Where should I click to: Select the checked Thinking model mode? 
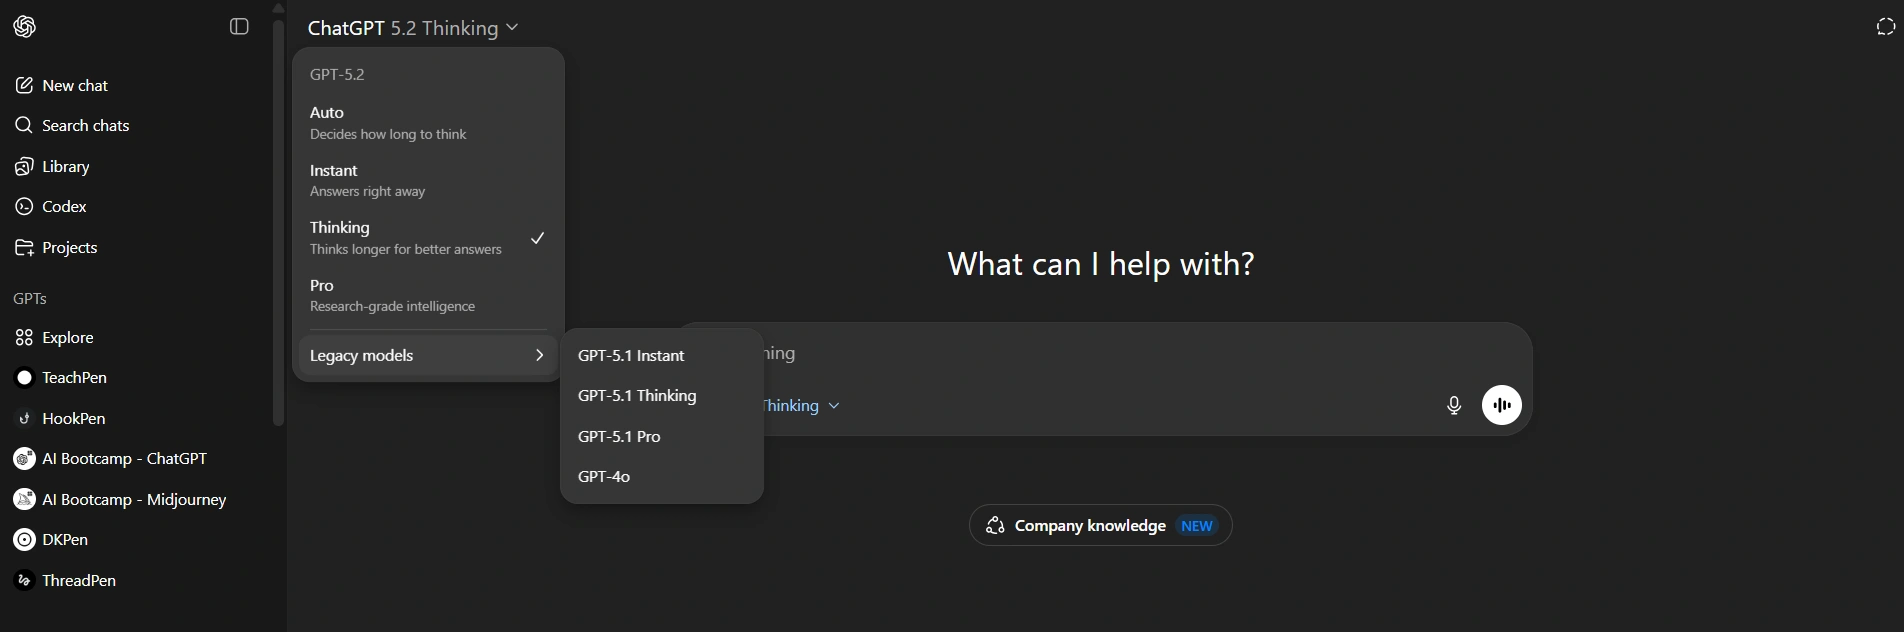(428, 238)
